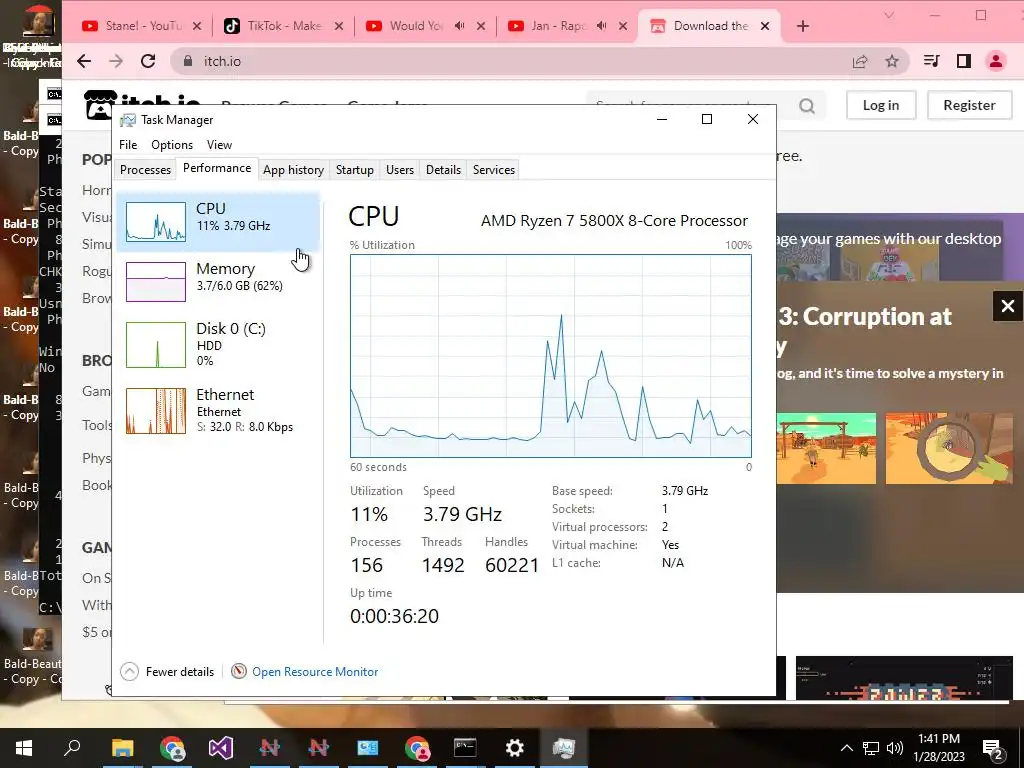Click Task Manager taskbar icon
The width and height of the screenshot is (1024, 768).
click(564, 748)
